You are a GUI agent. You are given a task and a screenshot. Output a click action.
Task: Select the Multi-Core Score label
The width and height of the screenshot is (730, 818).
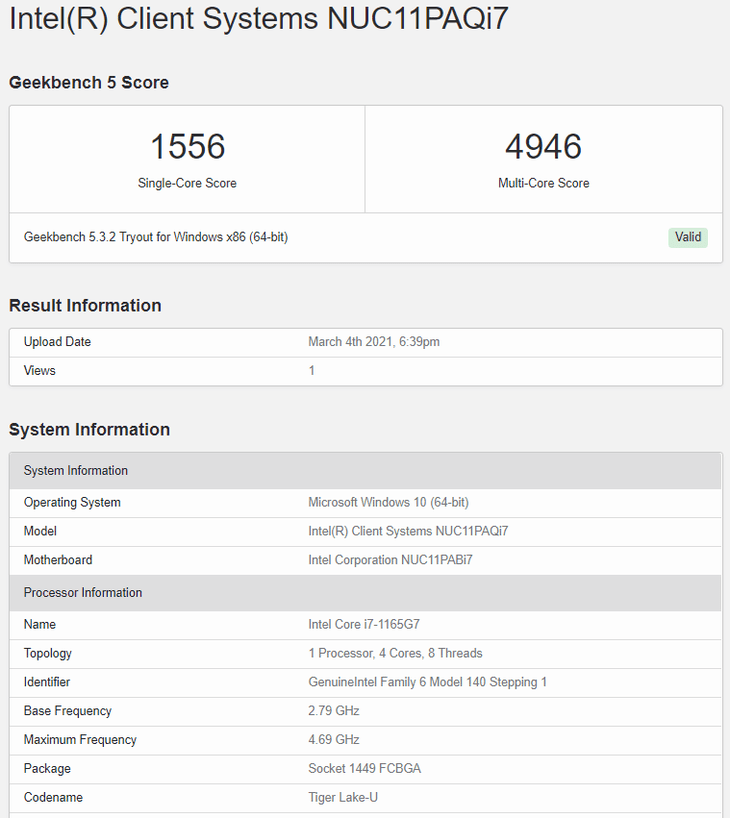(543, 183)
